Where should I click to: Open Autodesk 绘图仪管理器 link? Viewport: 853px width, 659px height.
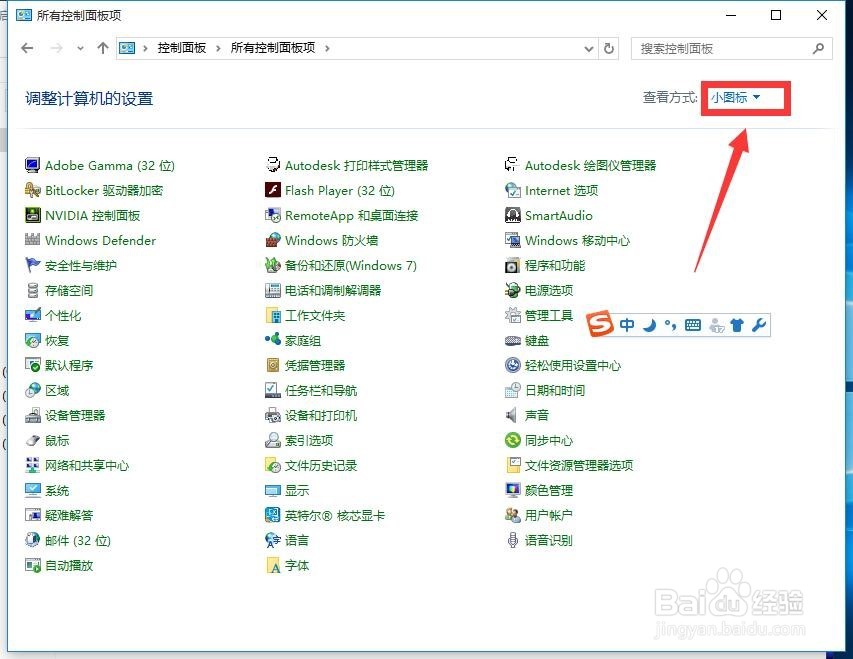(x=590, y=165)
